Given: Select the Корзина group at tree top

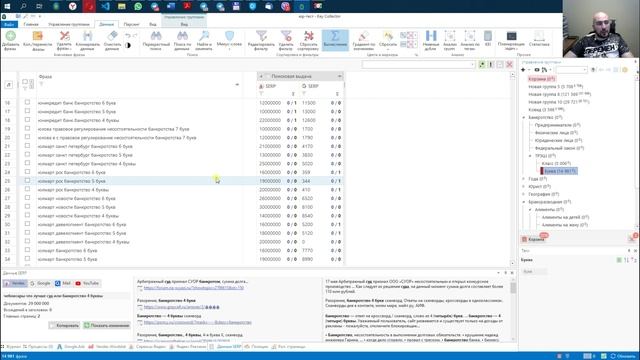Looking at the screenshot, I should coord(542,79).
